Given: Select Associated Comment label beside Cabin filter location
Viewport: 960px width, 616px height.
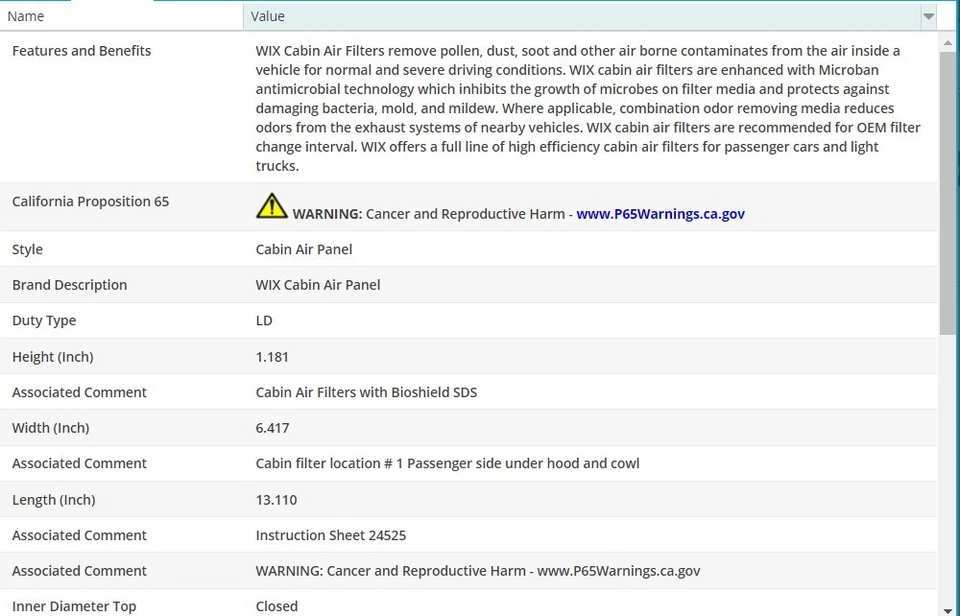Looking at the screenshot, I should (80, 463).
